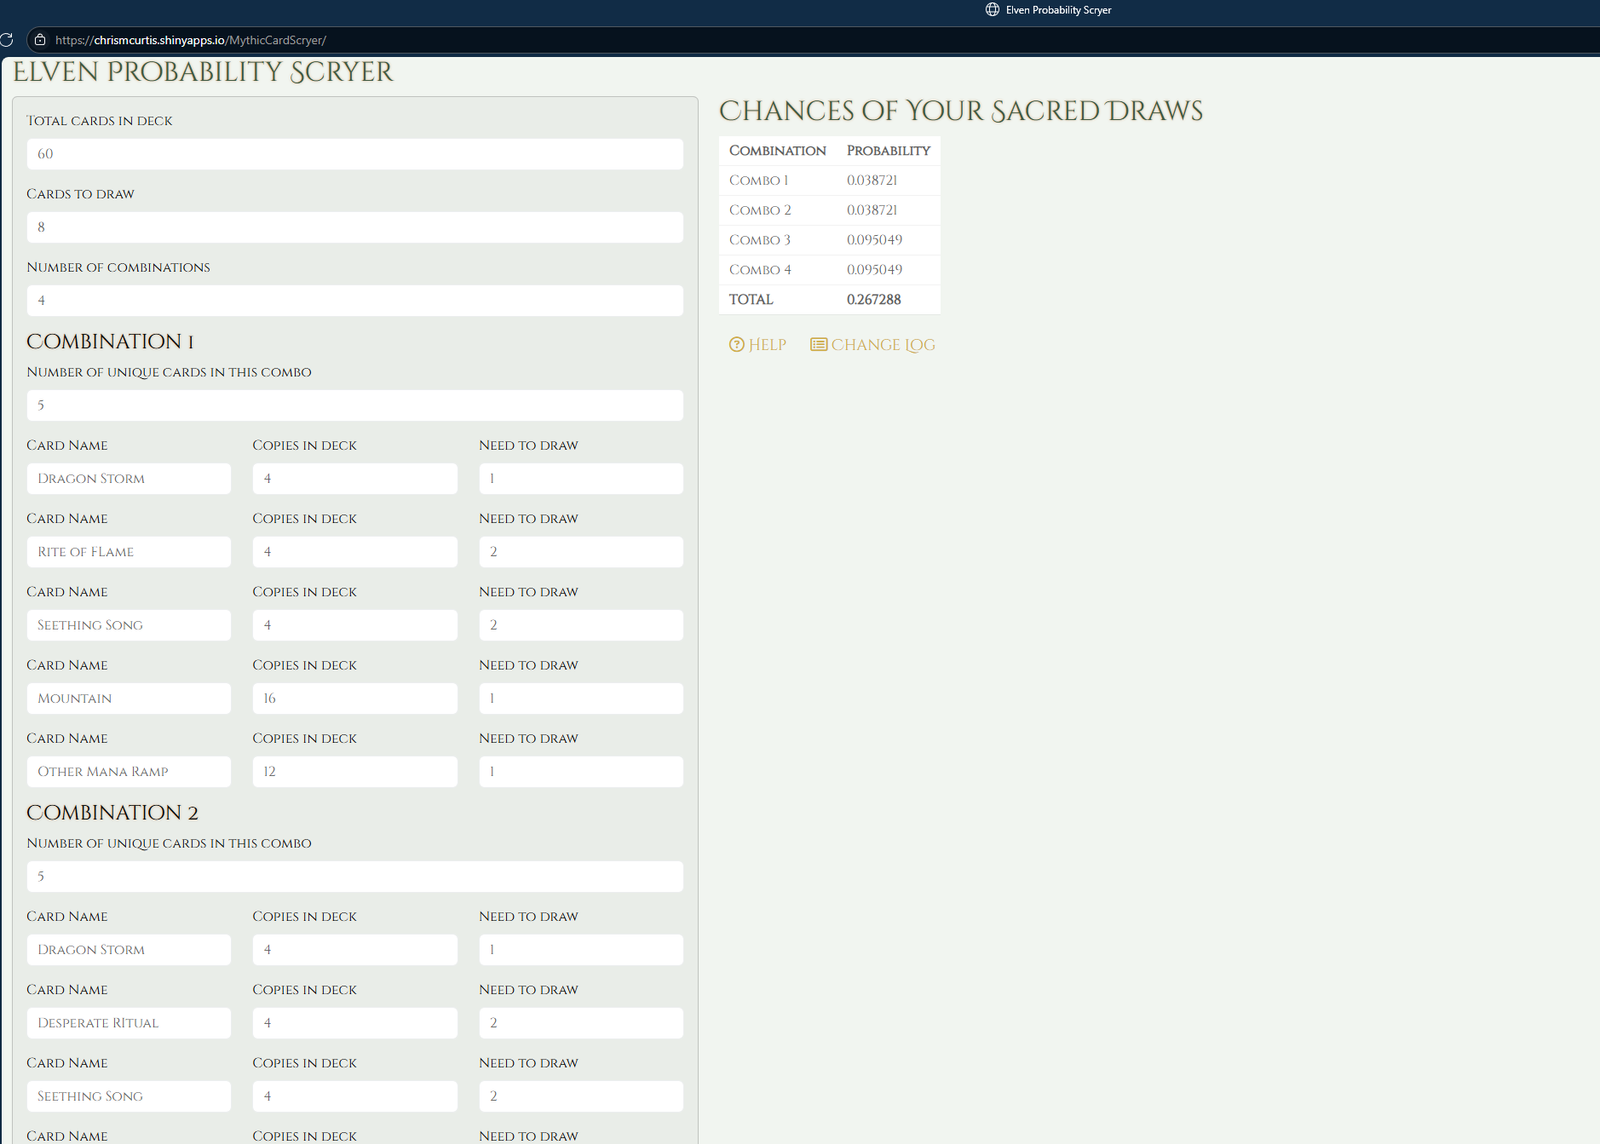
Task: Click the browser URL address field
Action: [x=400, y=40]
